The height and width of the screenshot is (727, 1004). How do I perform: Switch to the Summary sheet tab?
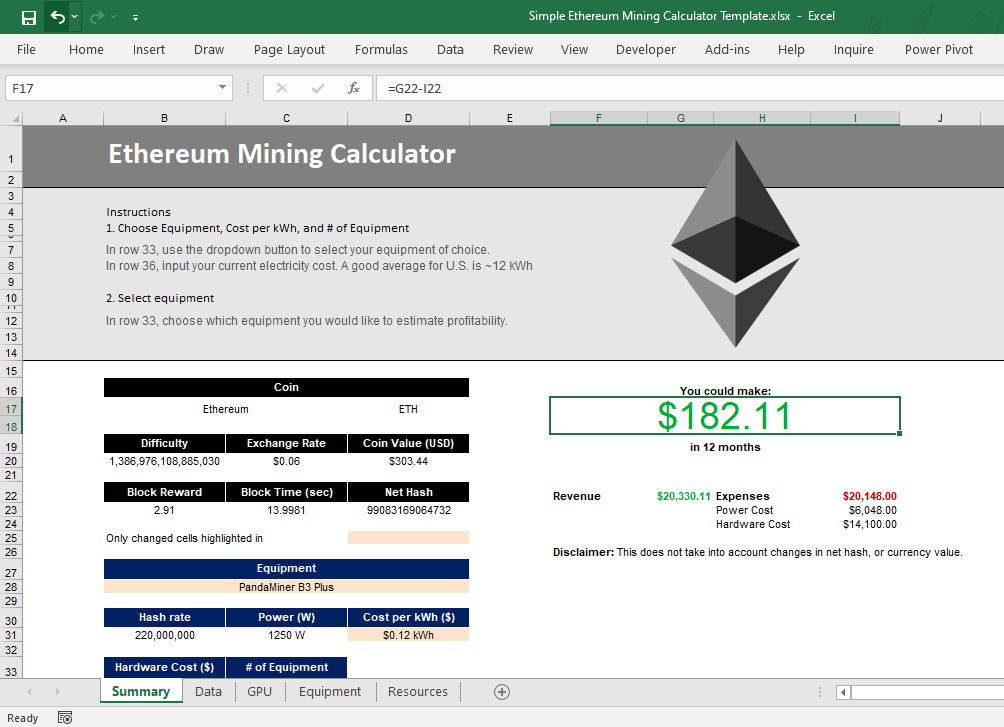click(141, 692)
